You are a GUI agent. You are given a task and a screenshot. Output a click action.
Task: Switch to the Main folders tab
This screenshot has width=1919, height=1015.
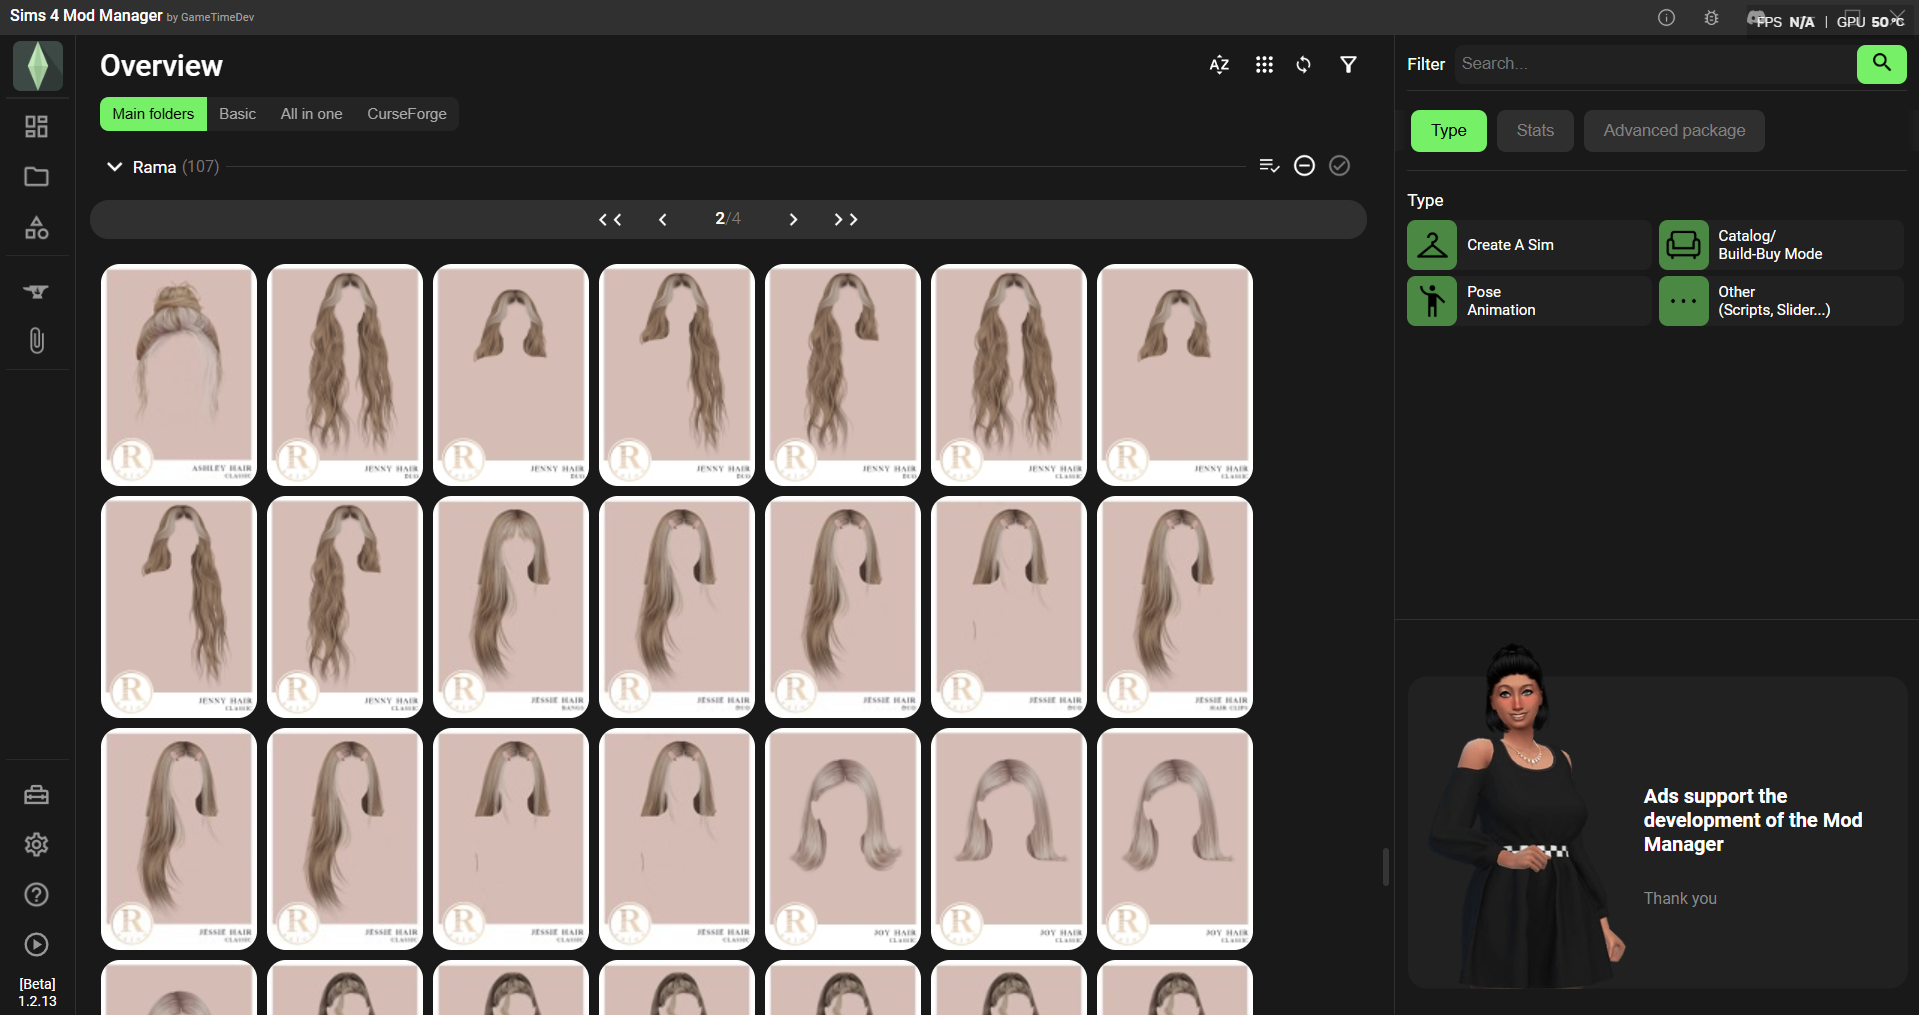coord(153,114)
